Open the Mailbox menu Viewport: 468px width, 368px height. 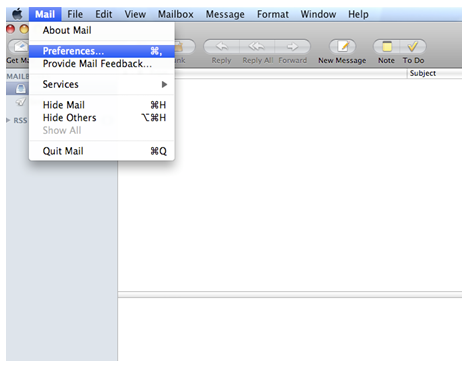[176, 14]
